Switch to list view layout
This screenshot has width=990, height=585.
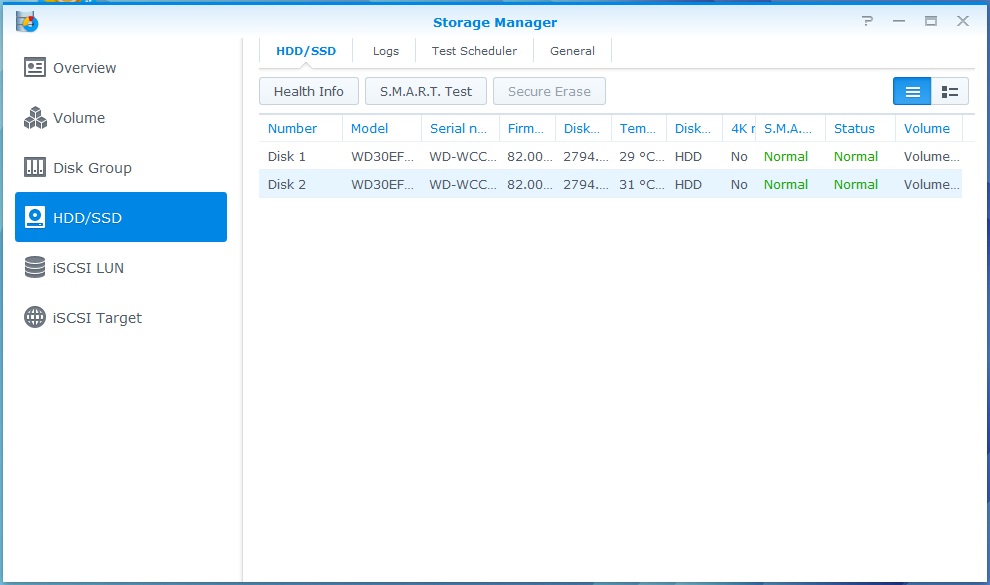912,92
